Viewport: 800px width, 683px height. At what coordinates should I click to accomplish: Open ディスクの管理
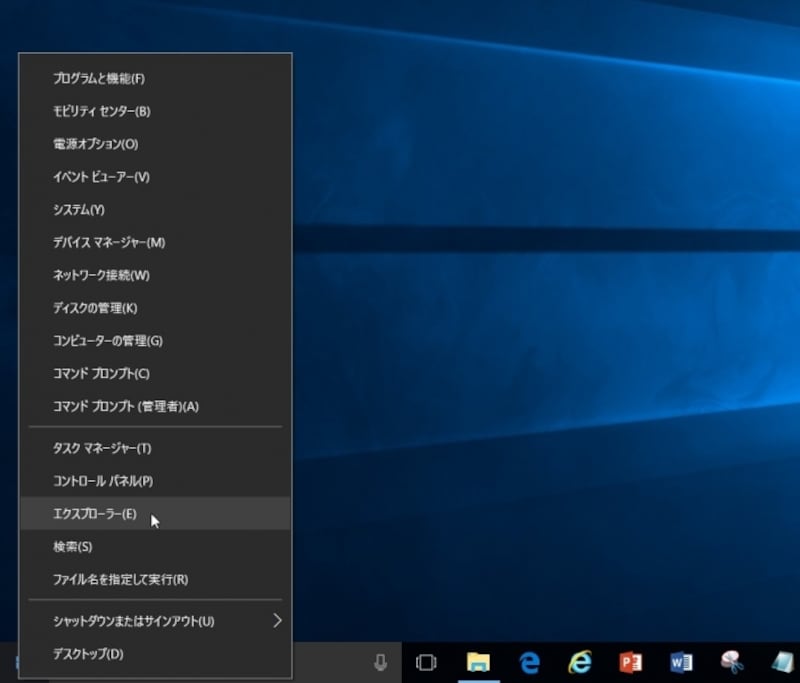pyautogui.click(x=95, y=308)
